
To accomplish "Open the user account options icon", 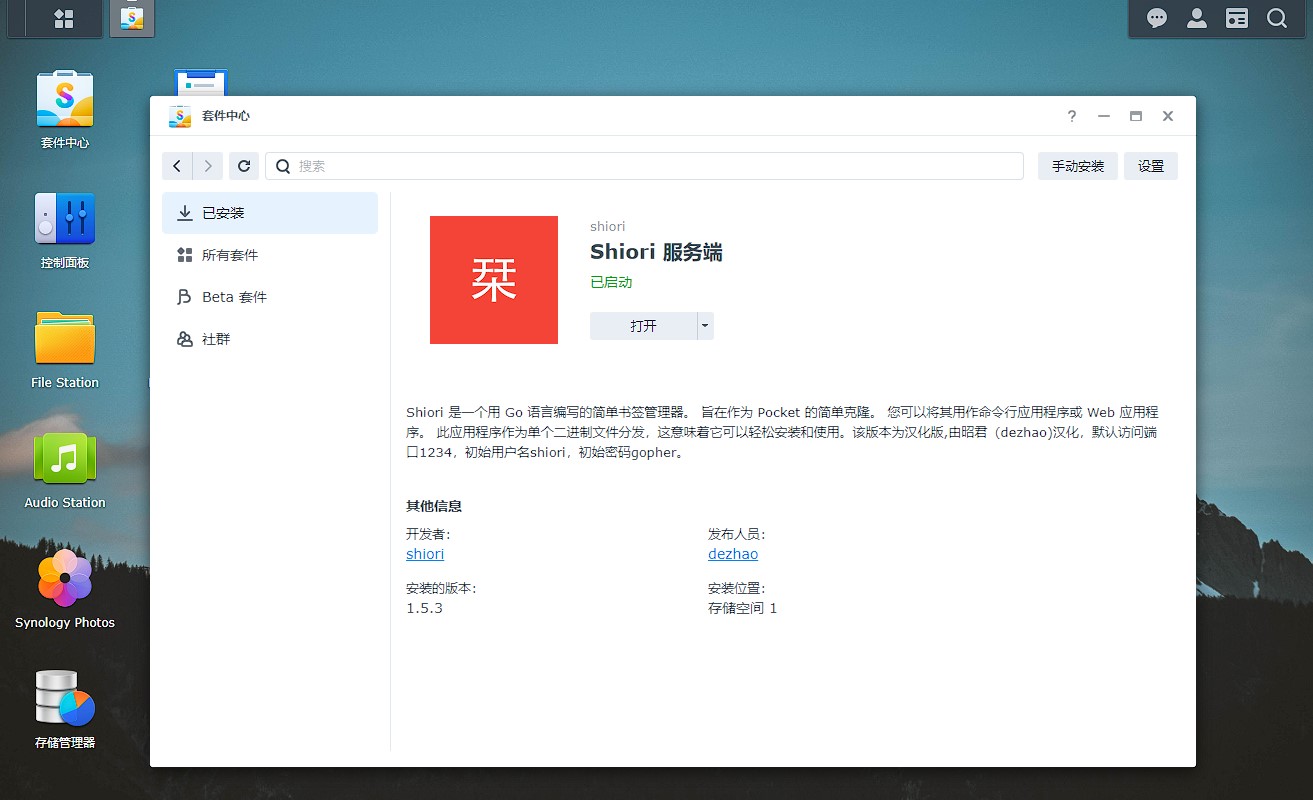I will [1197, 18].
